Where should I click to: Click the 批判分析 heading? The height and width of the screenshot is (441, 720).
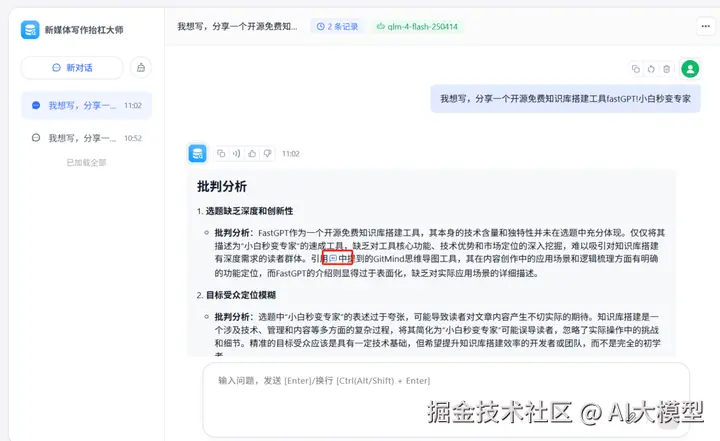click(x=222, y=186)
